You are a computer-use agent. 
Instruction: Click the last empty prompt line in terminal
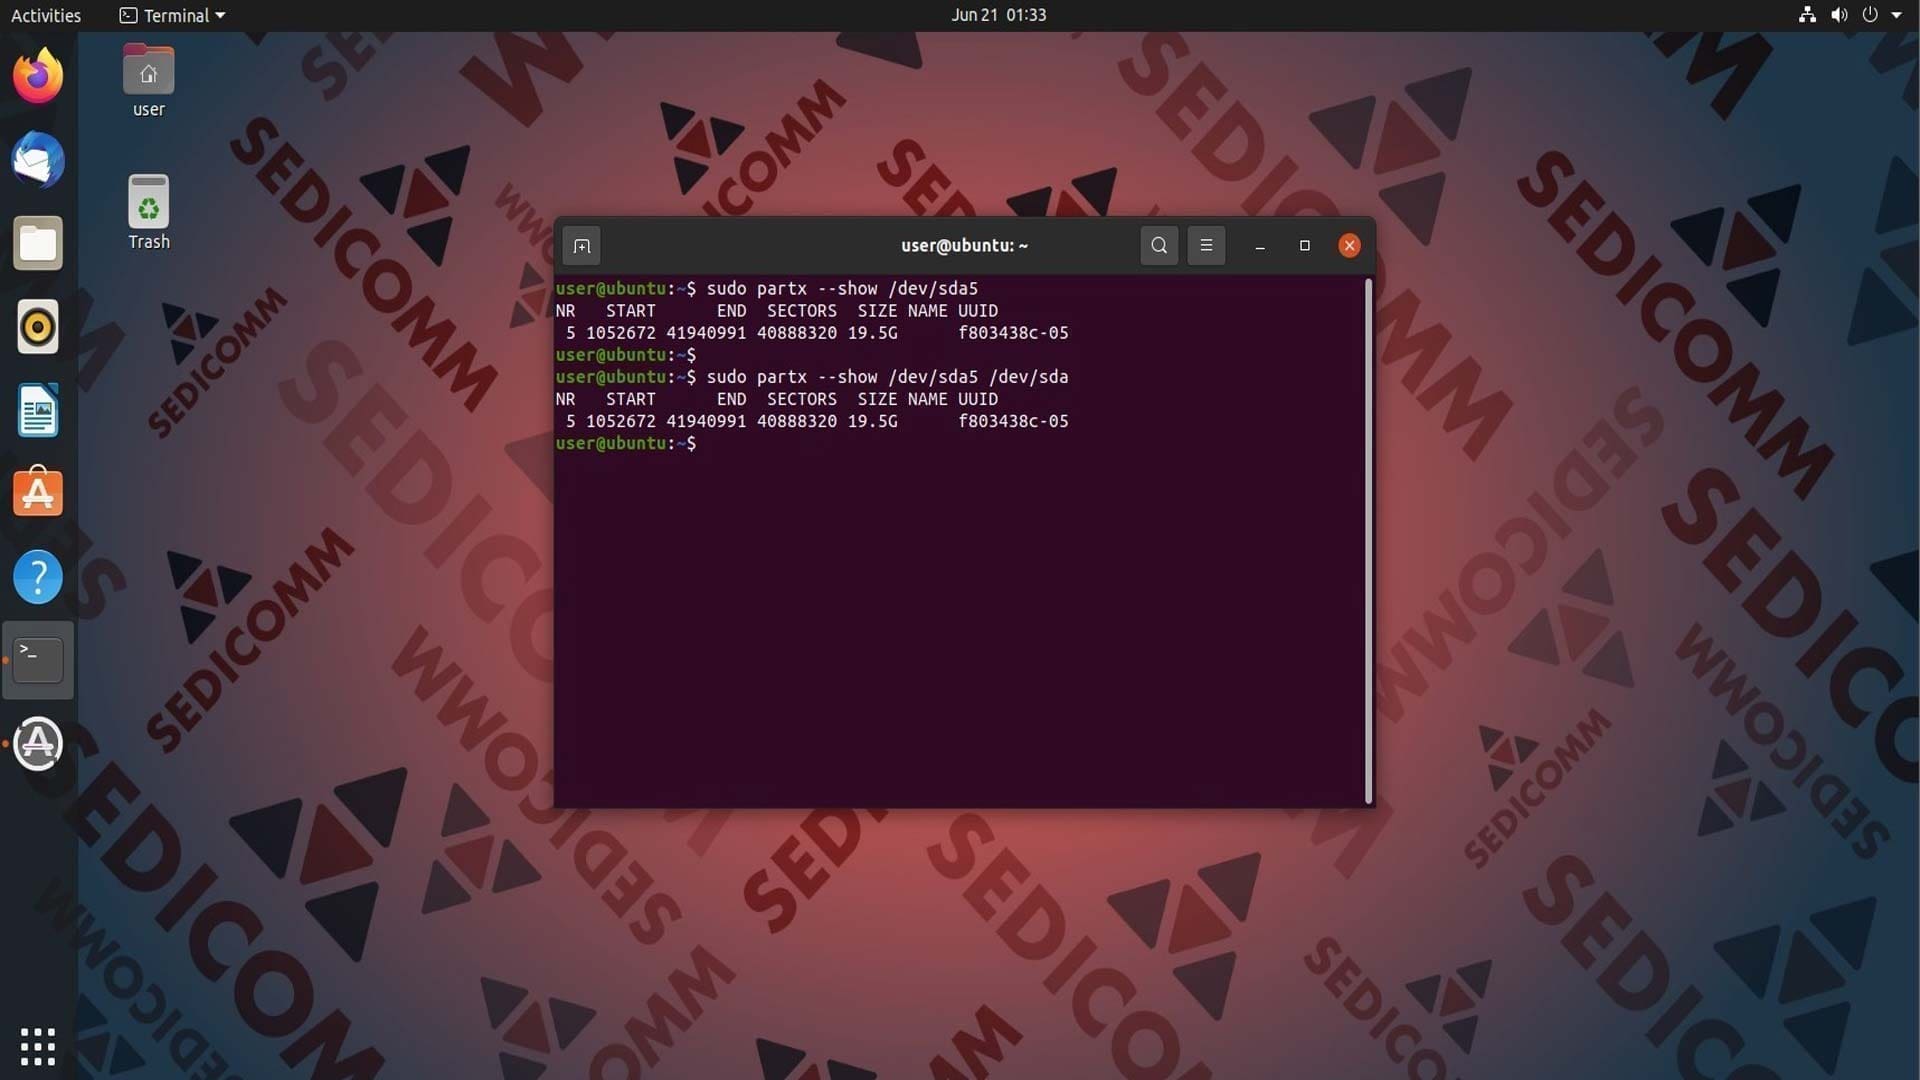tap(626, 443)
